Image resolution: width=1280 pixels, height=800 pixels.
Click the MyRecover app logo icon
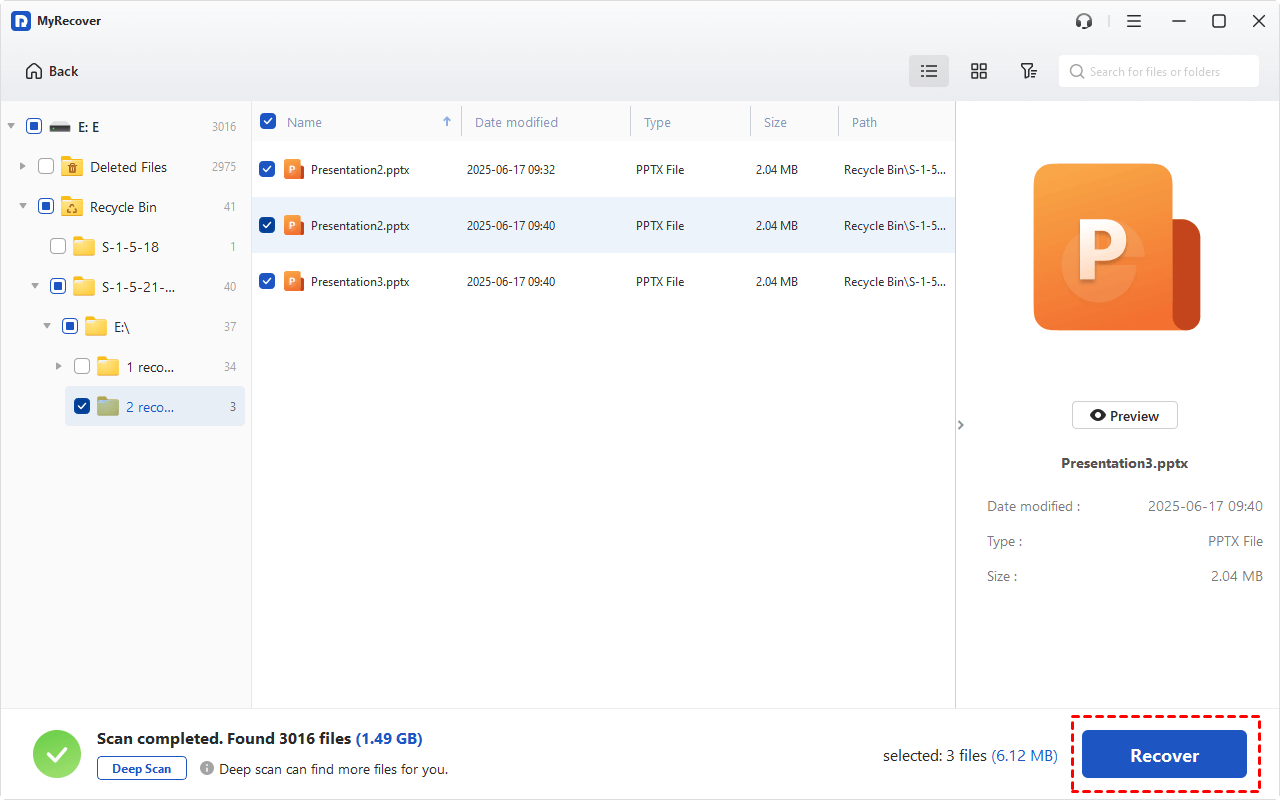click(21, 21)
